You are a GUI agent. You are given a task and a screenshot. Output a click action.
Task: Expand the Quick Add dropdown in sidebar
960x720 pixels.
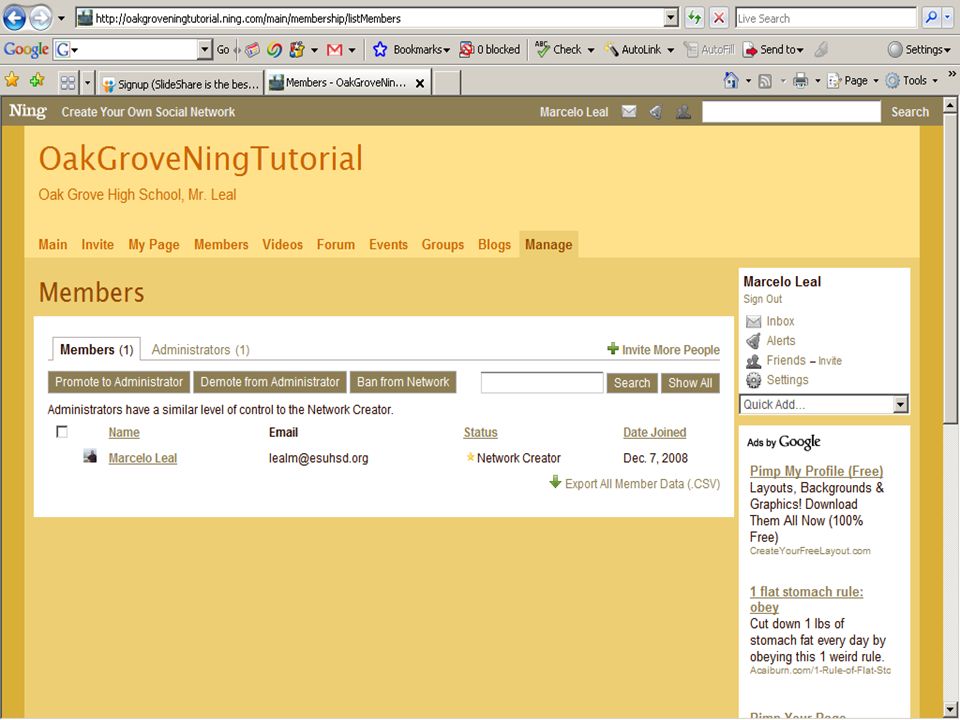(x=900, y=404)
